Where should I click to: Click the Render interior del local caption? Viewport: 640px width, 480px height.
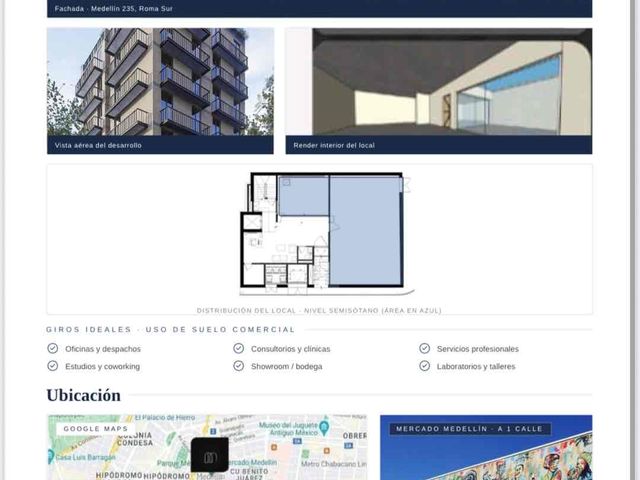tap(334, 145)
